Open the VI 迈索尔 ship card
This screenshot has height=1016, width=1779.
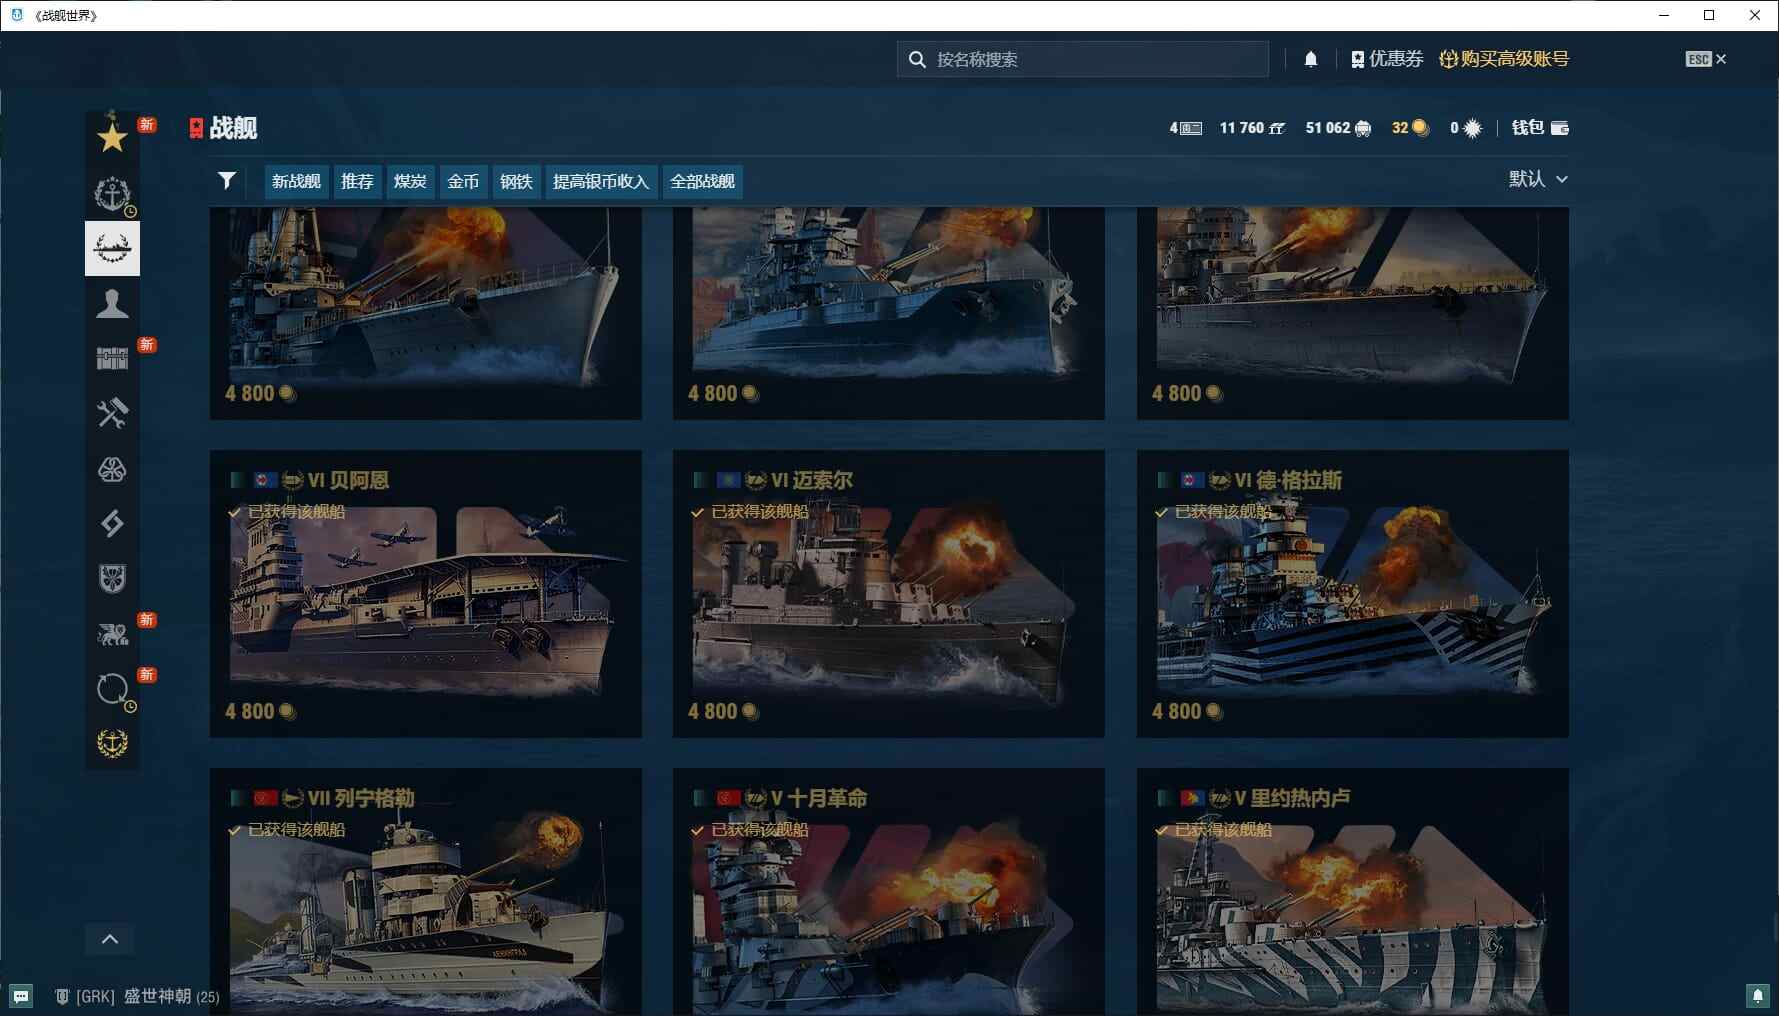point(889,594)
